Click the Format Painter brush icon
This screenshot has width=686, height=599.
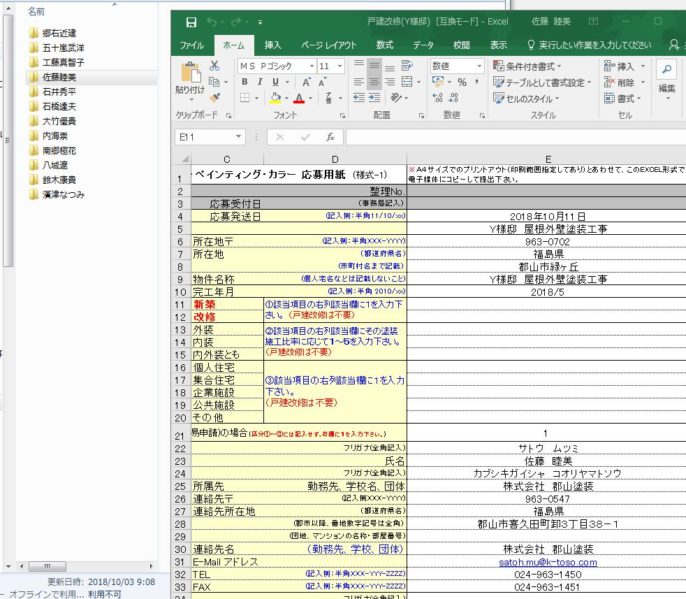click(214, 98)
